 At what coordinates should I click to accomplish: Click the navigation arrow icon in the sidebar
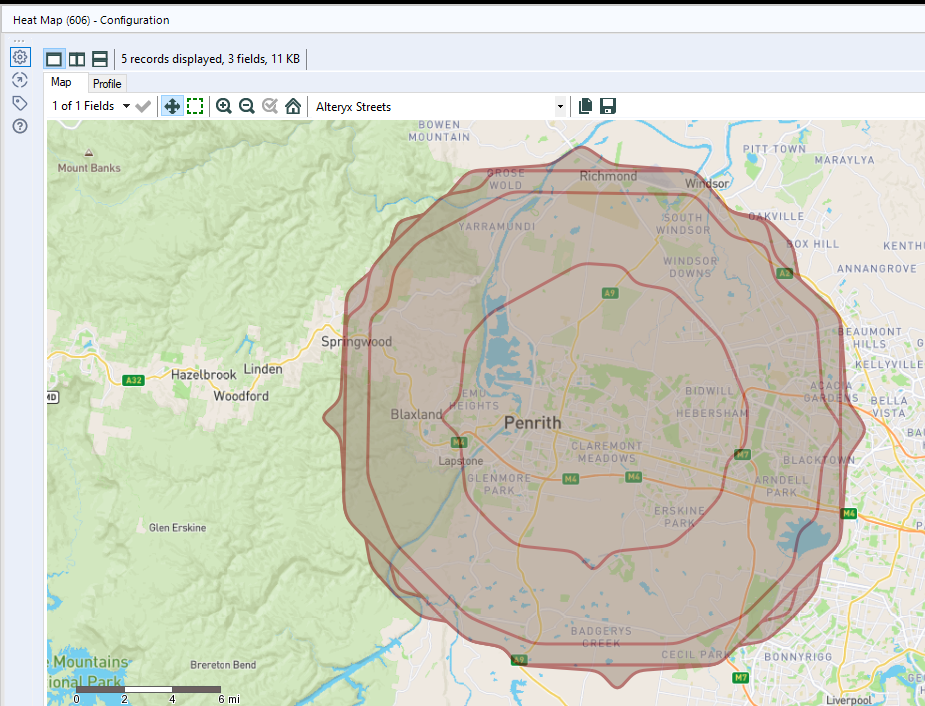tap(20, 80)
